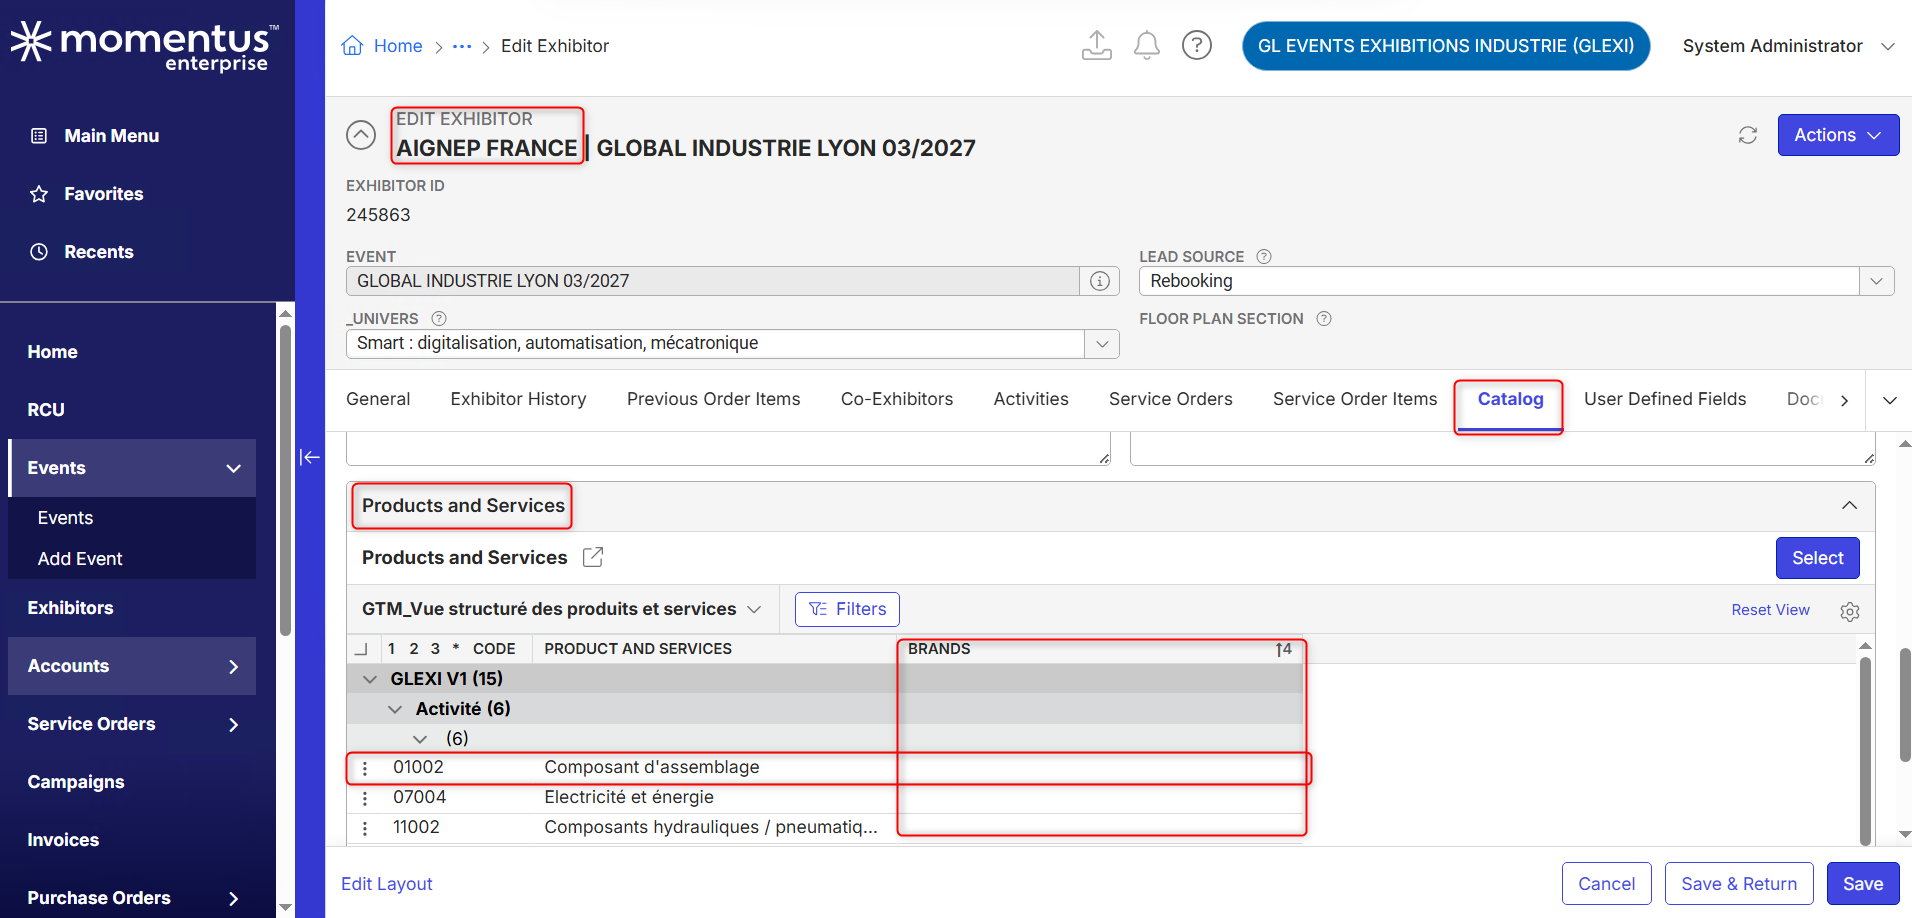Open notifications bell

pos(1147,45)
